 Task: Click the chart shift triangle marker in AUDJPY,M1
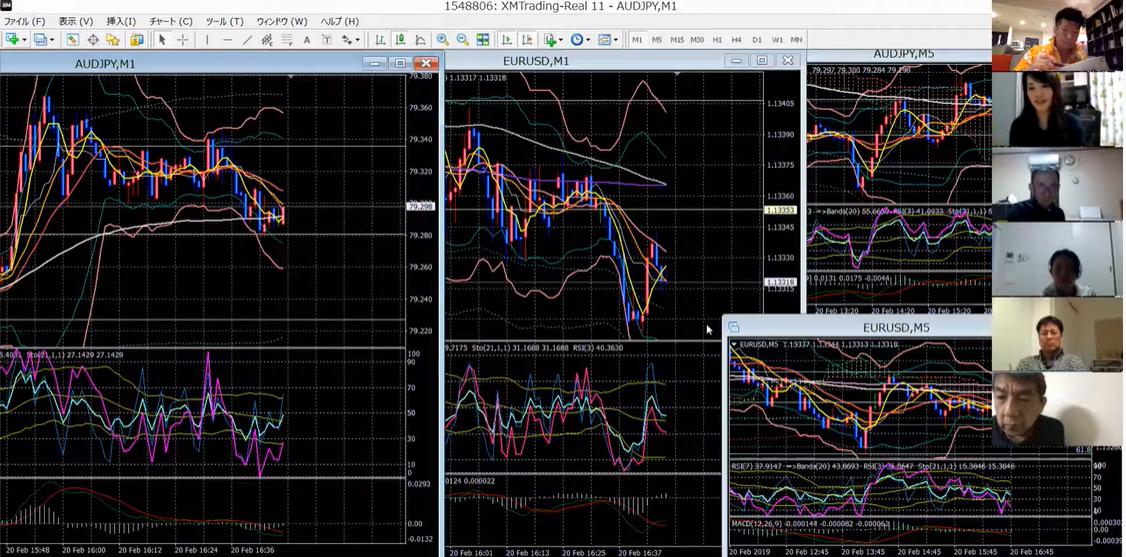coord(290,75)
